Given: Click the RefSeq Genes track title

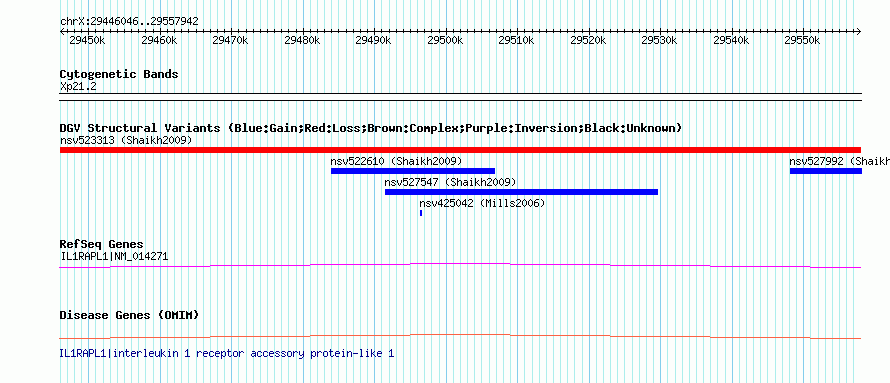Looking at the screenshot, I should [x=102, y=245].
